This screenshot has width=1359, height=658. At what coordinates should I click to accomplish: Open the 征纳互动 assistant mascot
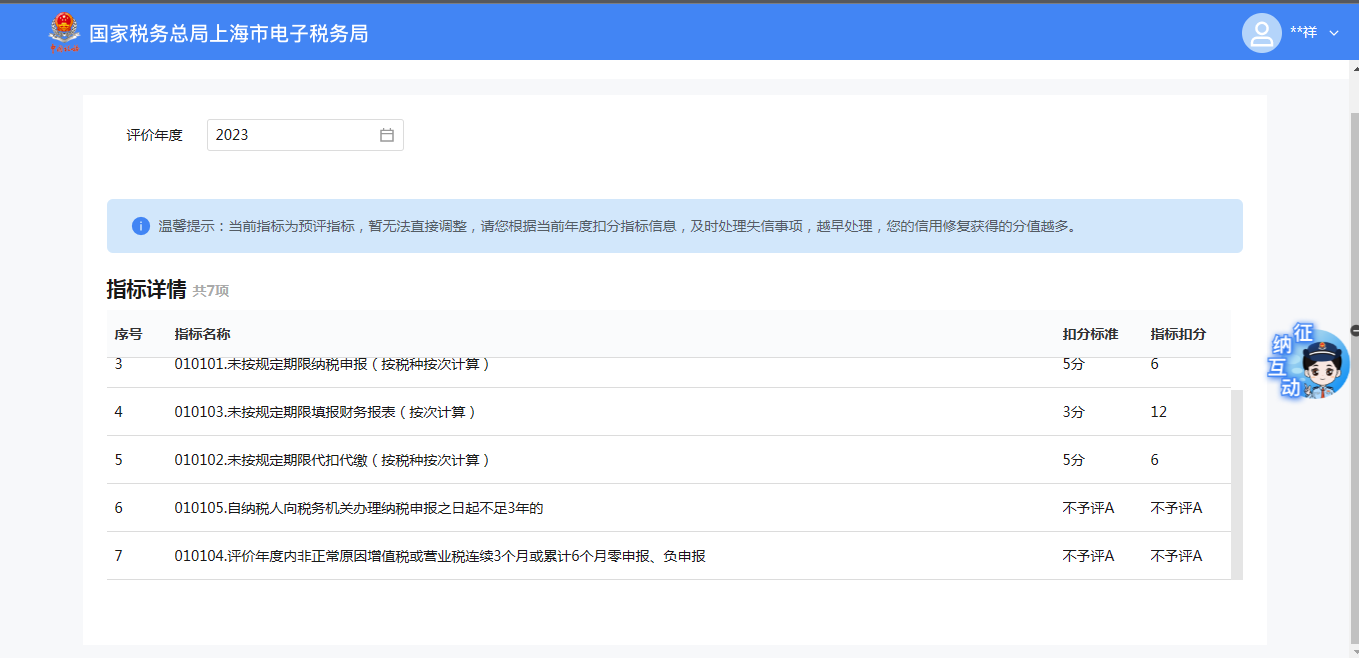1311,363
